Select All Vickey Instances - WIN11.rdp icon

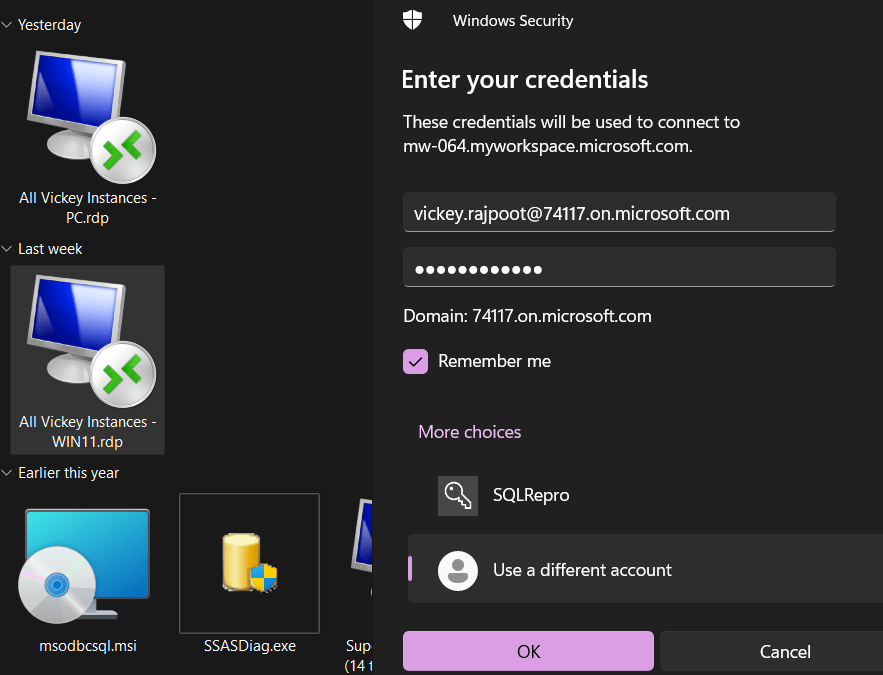[x=91, y=341]
